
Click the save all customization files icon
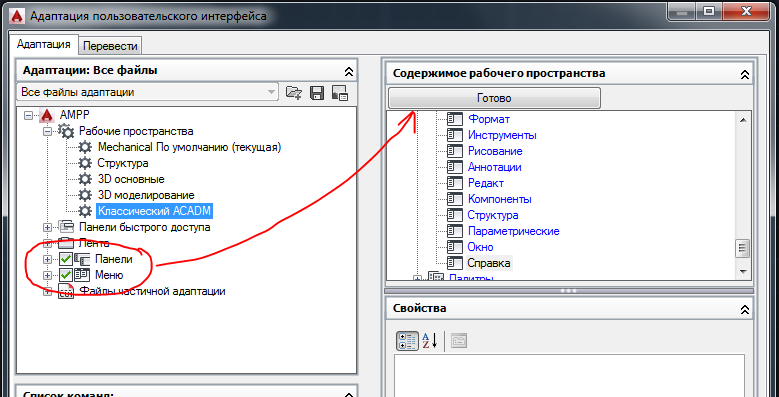(317, 92)
